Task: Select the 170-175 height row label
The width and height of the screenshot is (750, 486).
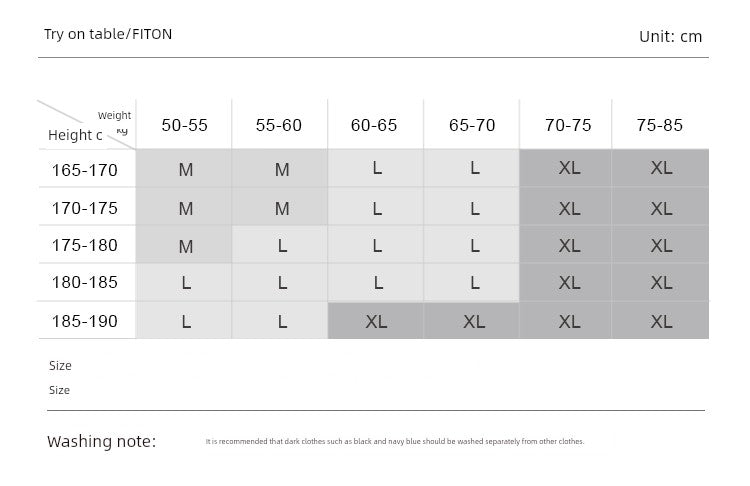Action: (x=85, y=208)
